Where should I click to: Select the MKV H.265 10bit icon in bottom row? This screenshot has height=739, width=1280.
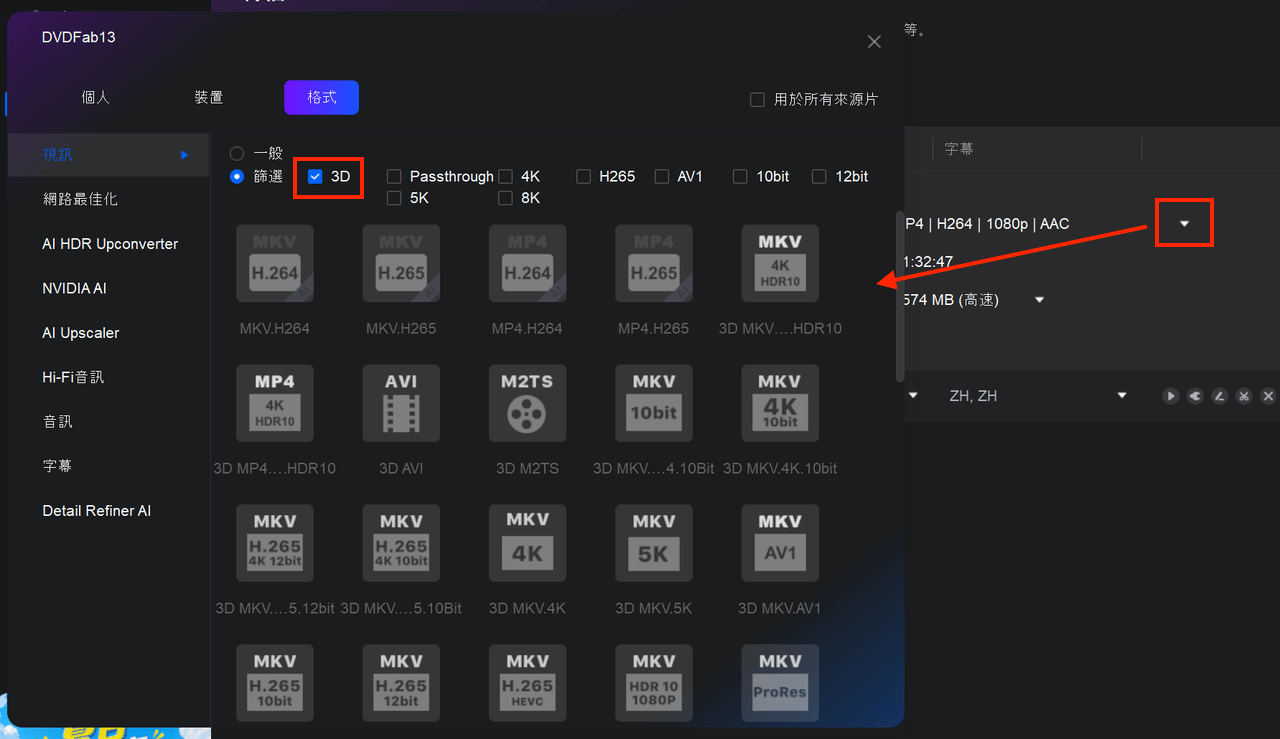pos(275,683)
